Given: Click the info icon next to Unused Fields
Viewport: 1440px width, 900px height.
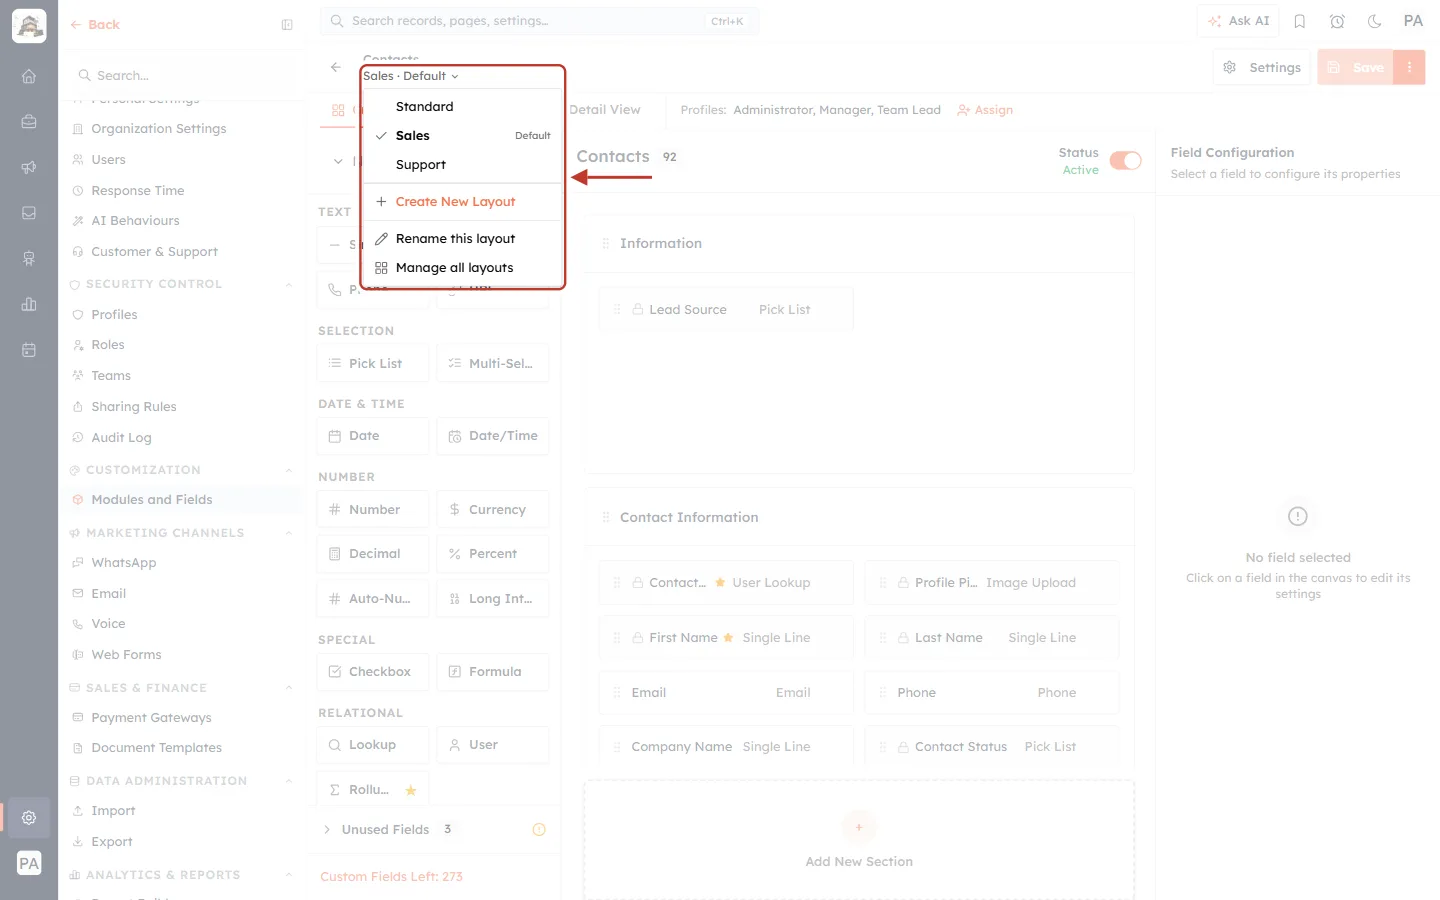Looking at the screenshot, I should coord(539,829).
